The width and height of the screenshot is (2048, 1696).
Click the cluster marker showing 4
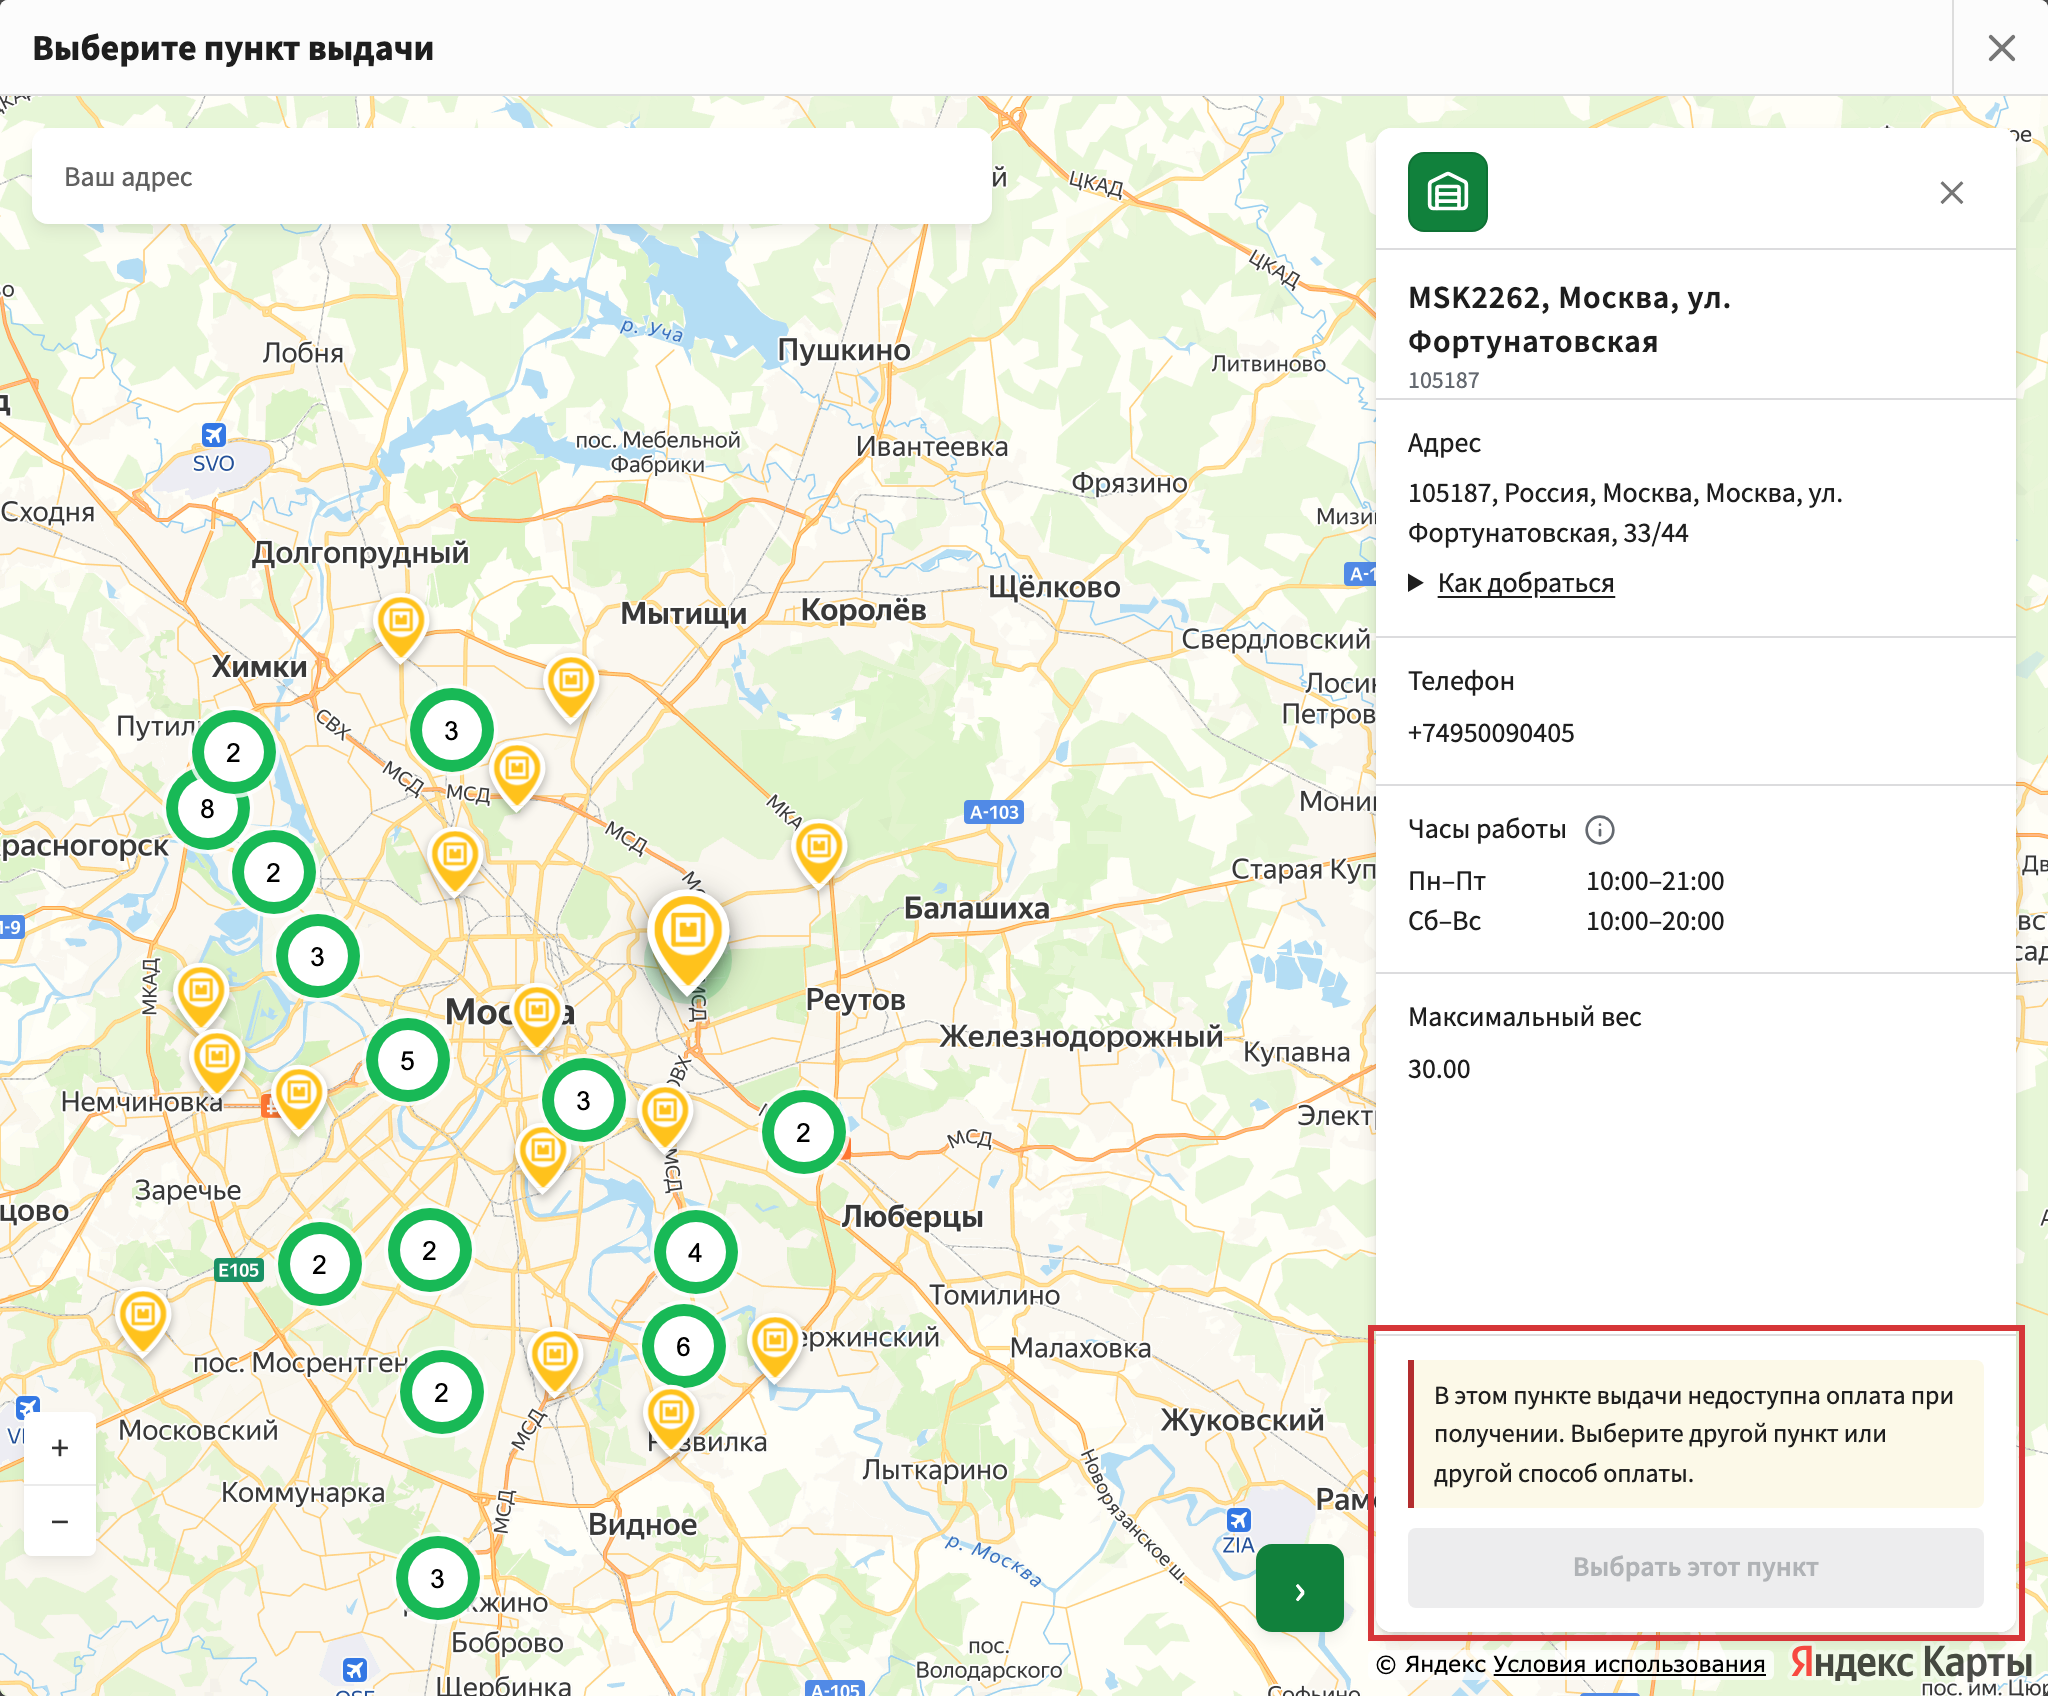point(695,1252)
